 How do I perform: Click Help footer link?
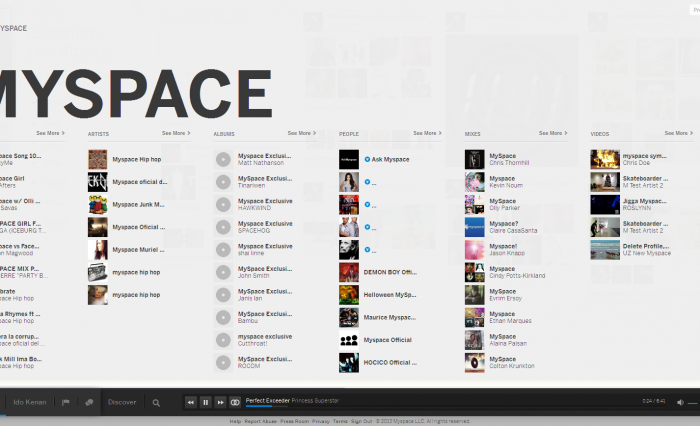[235, 421]
